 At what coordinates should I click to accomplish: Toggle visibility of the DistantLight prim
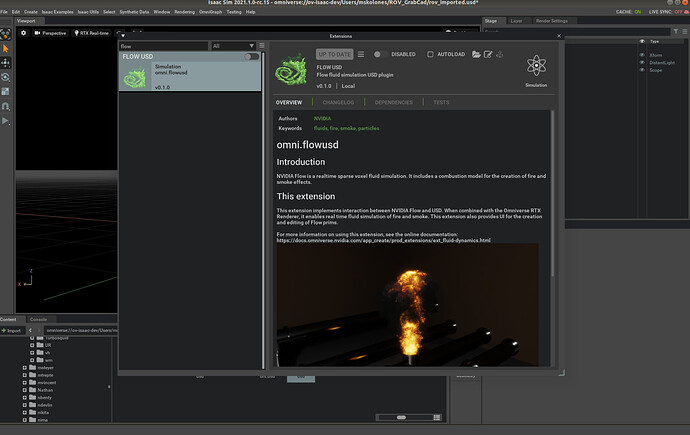[642, 62]
